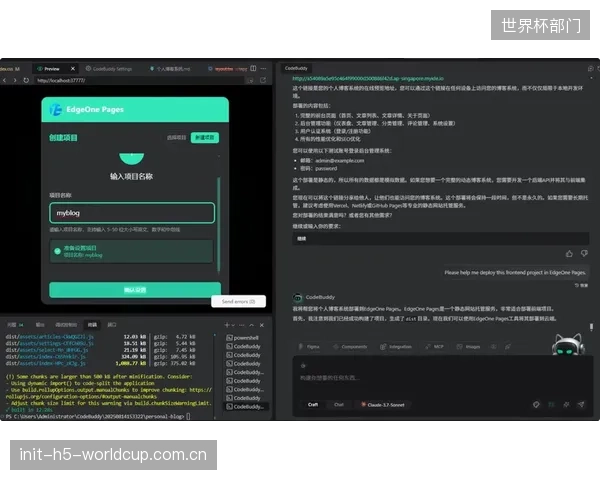The image size is (600, 480).
Task: Click the scrollbar in the EdgeOne form
Action: click(218, 225)
